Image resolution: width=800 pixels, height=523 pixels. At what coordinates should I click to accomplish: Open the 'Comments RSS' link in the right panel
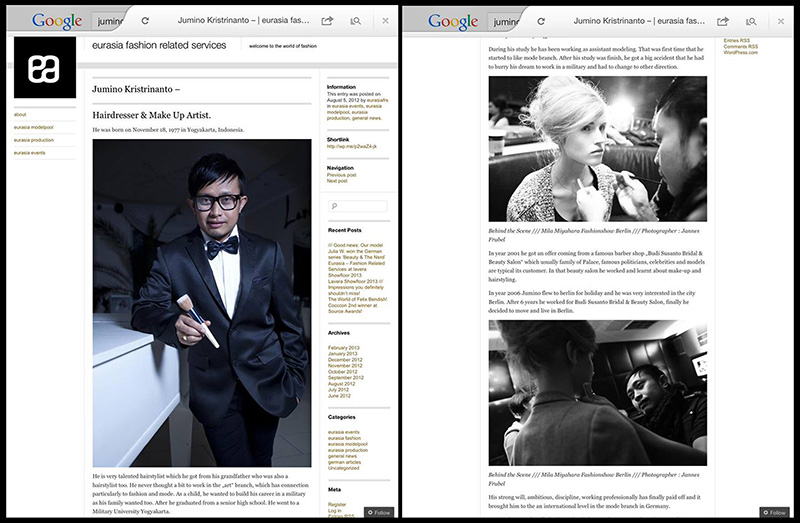click(739, 46)
